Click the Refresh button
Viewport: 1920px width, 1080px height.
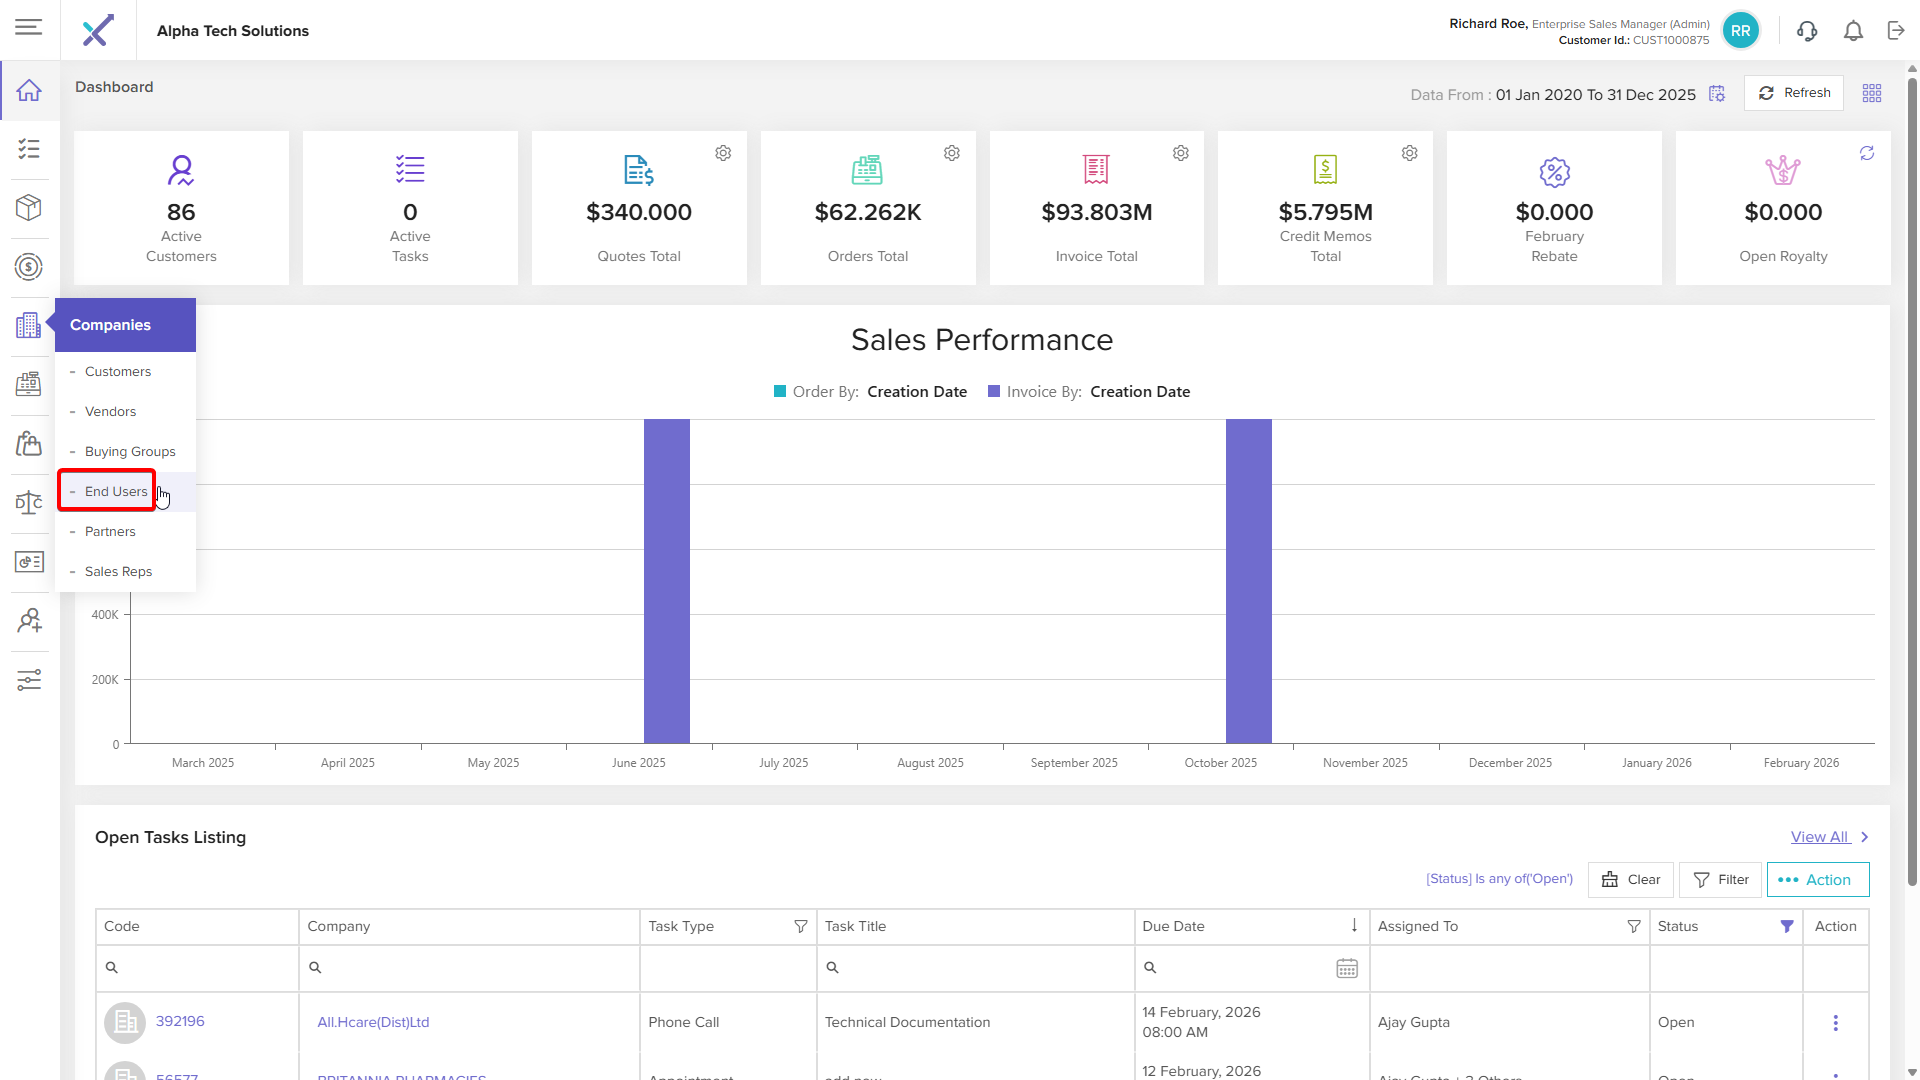pos(1794,93)
